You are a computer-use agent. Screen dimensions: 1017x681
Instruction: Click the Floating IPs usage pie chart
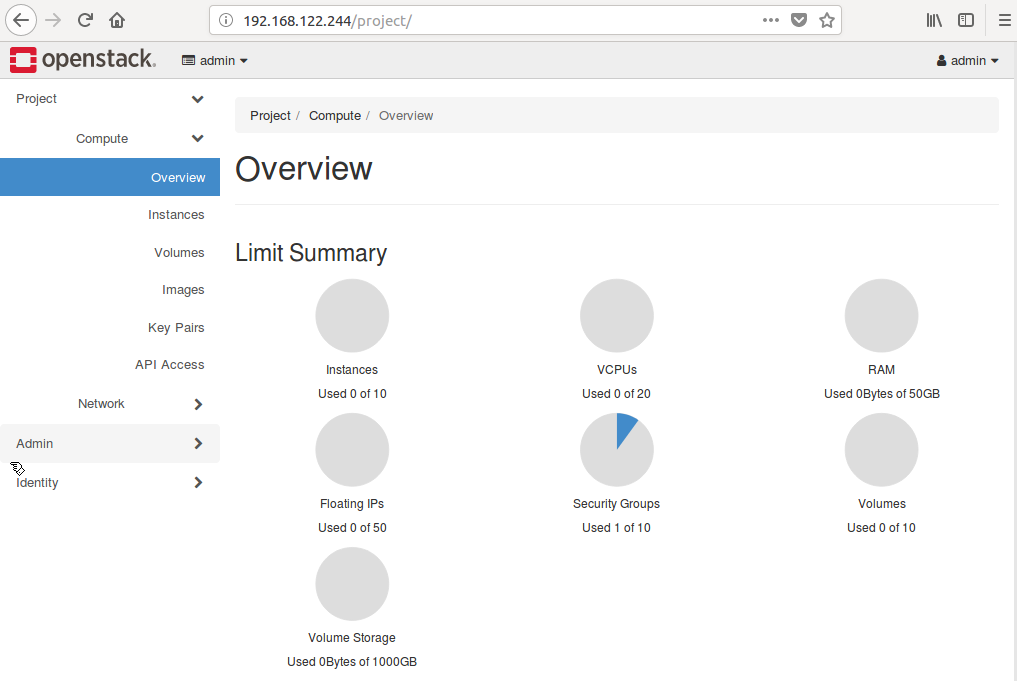coord(352,450)
